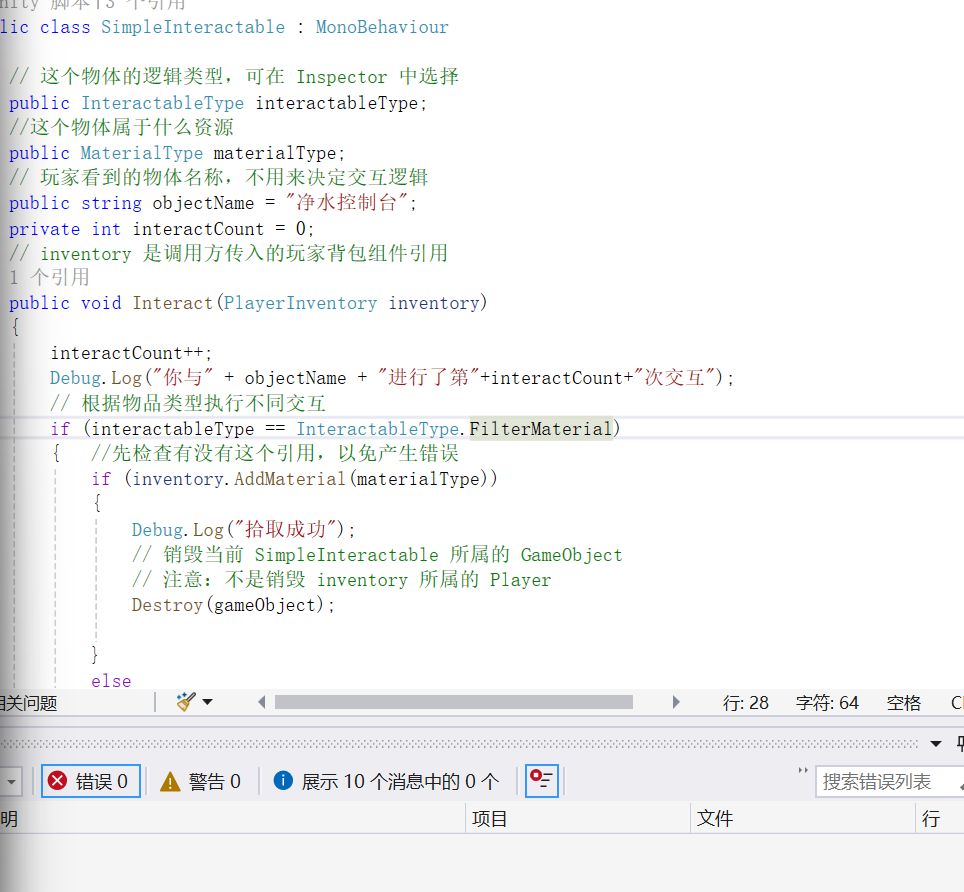Screen dimensions: 964x892
Task: Click the "拾取成功" string in Debug.Log
Action: click(285, 529)
